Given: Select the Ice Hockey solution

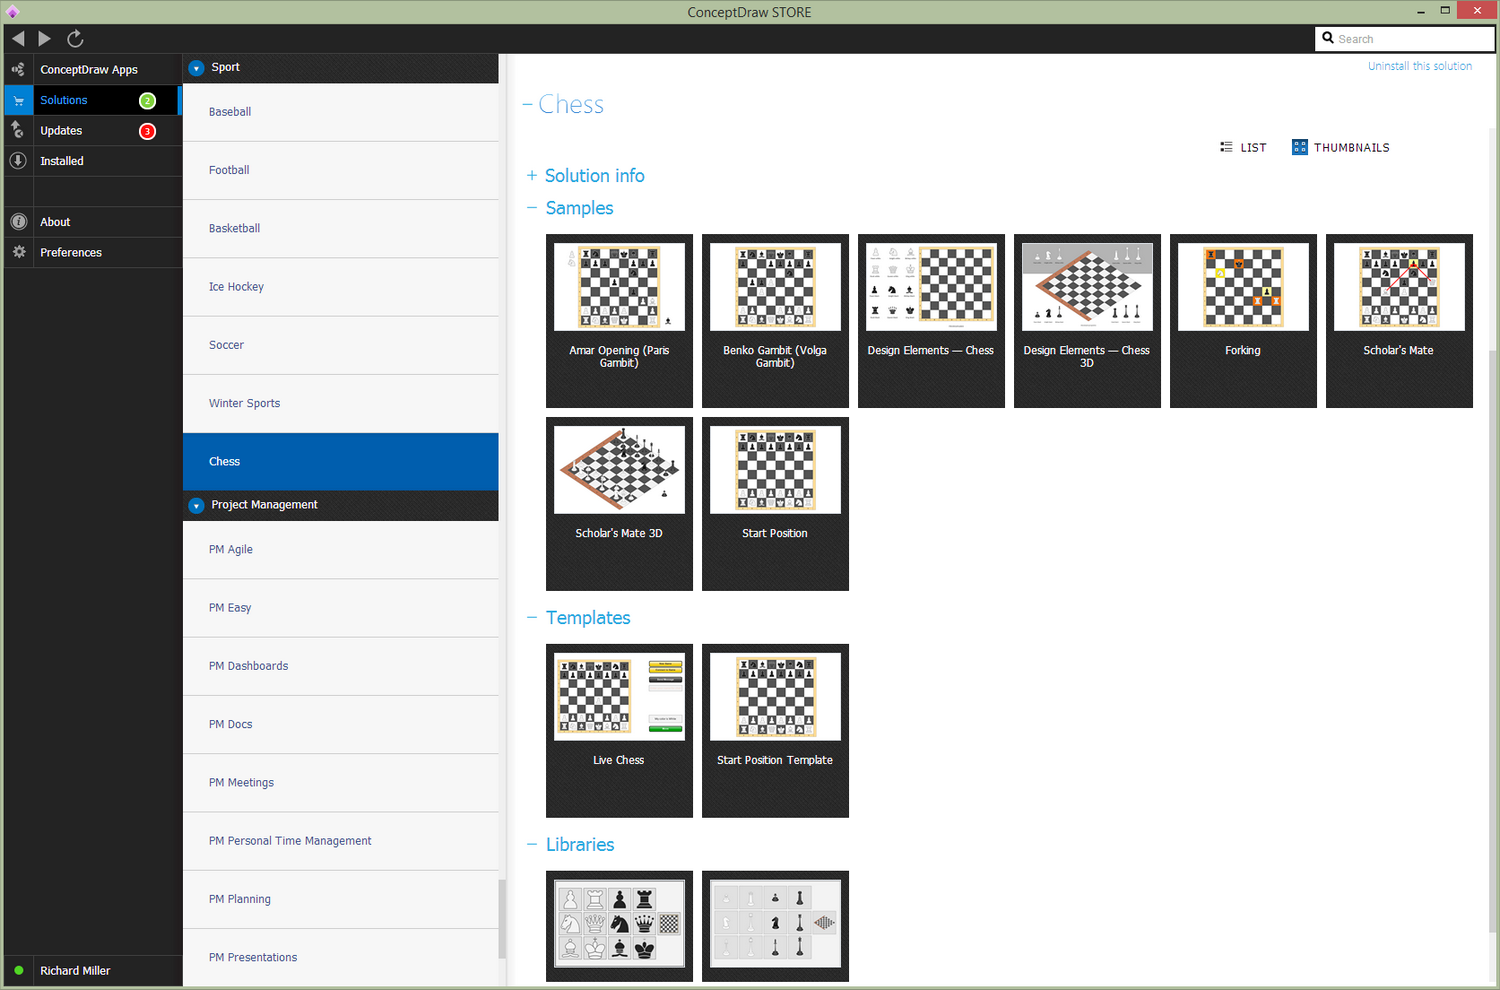Looking at the screenshot, I should pos(340,287).
